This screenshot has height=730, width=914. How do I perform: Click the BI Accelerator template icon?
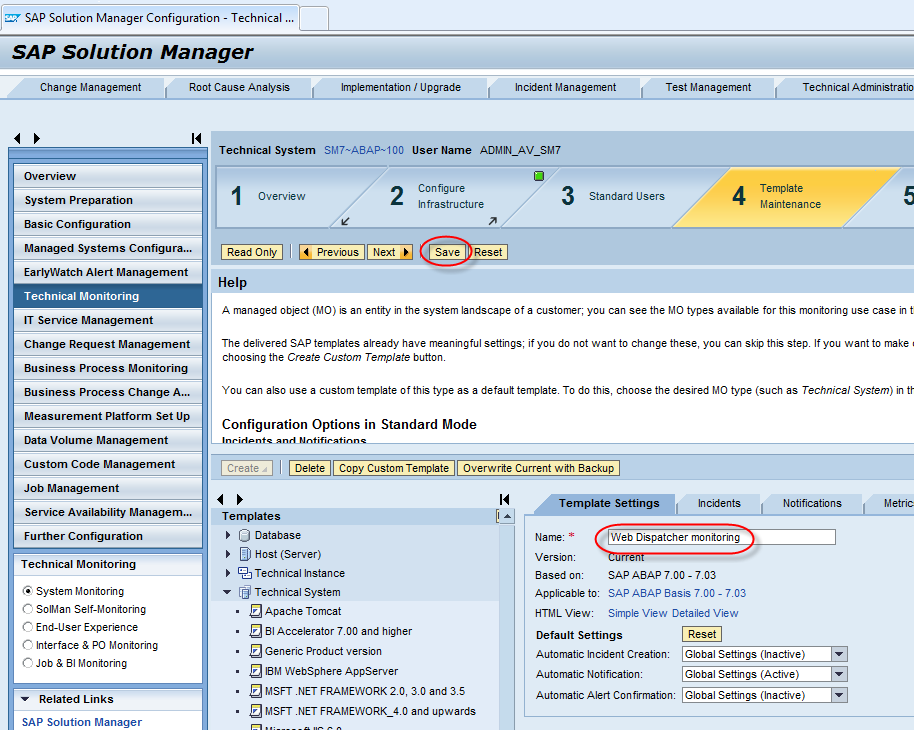click(255, 631)
